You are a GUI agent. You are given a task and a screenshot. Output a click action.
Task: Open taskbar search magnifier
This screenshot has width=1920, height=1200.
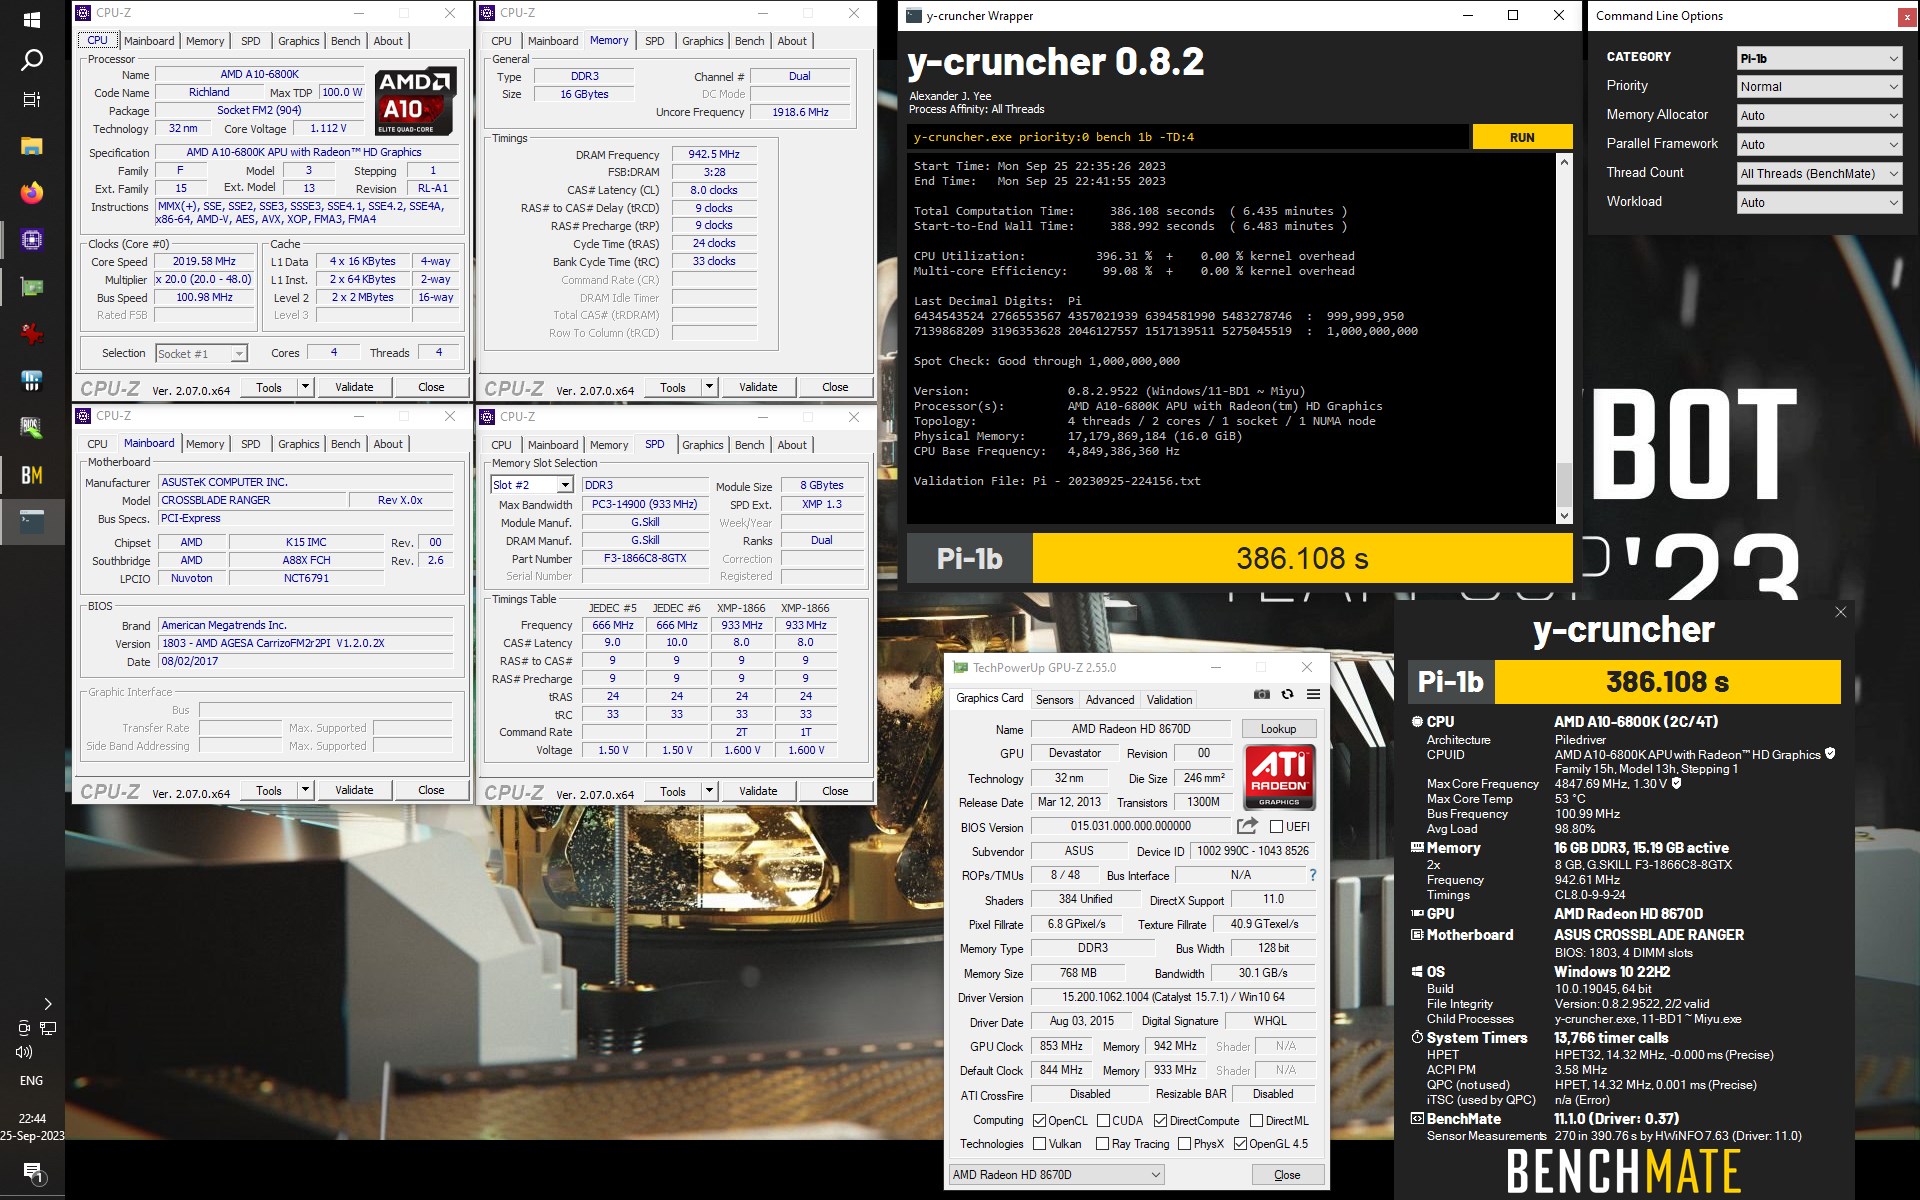[x=32, y=60]
